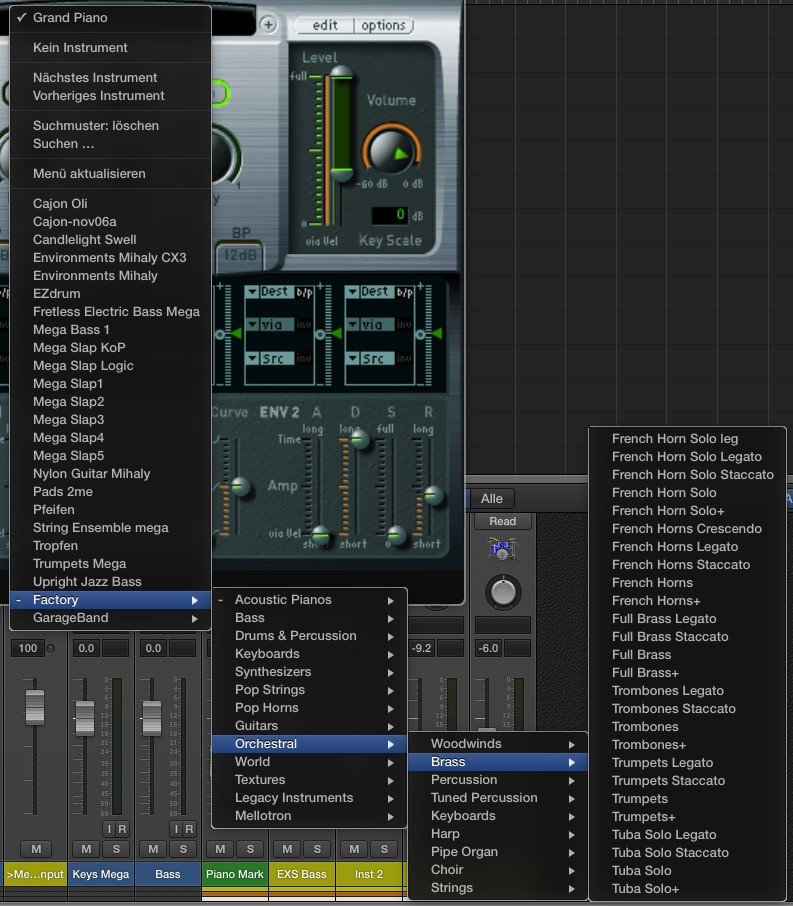Select Nylon Guitar Mihaly instrument

(110, 473)
